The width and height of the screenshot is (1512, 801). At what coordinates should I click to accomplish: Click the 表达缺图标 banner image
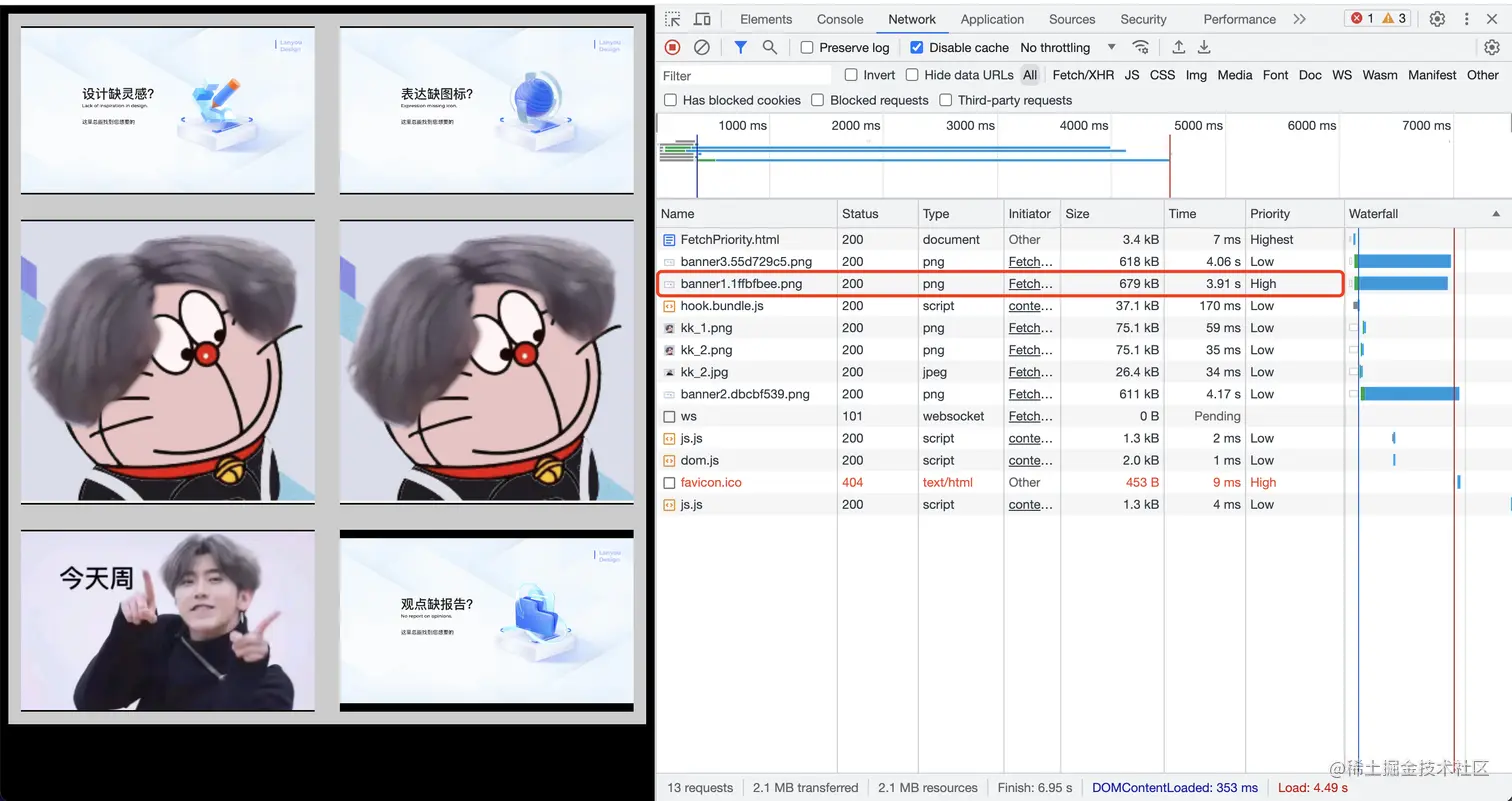(487, 110)
